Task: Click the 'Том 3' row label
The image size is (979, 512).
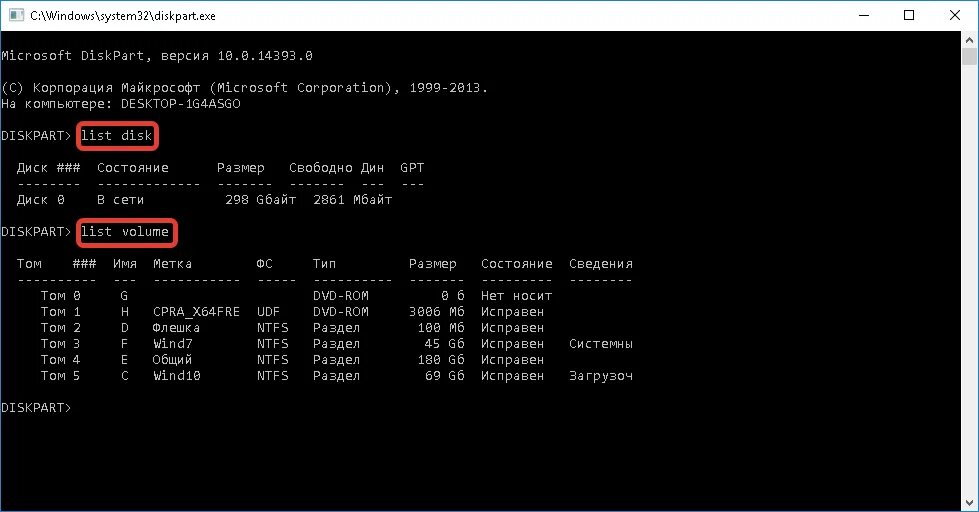Action: click(61, 343)
